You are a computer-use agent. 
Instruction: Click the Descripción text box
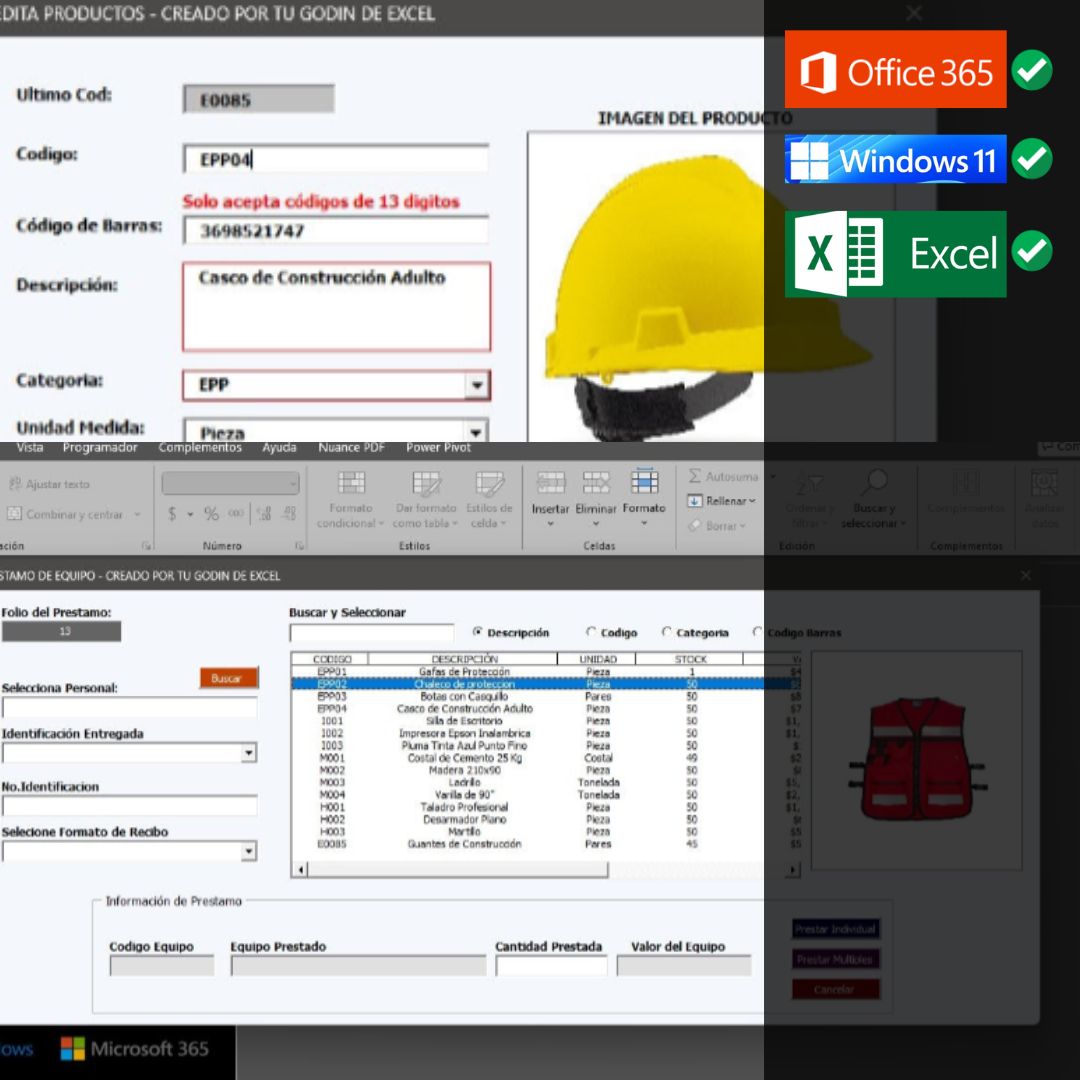tap(336, 307)
